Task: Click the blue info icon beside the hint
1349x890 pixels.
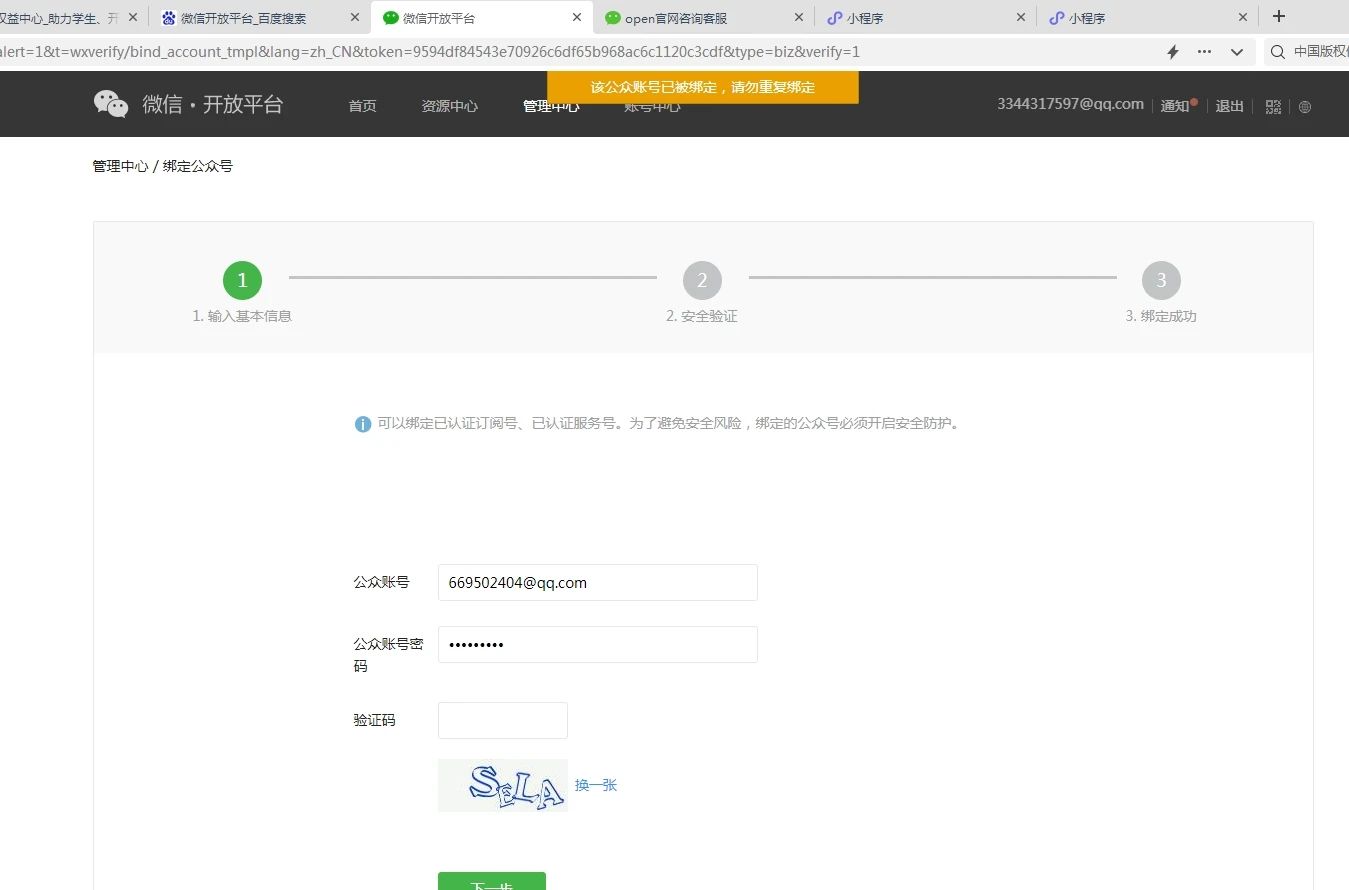Action: pyautogui.click(x=363, y=424)
